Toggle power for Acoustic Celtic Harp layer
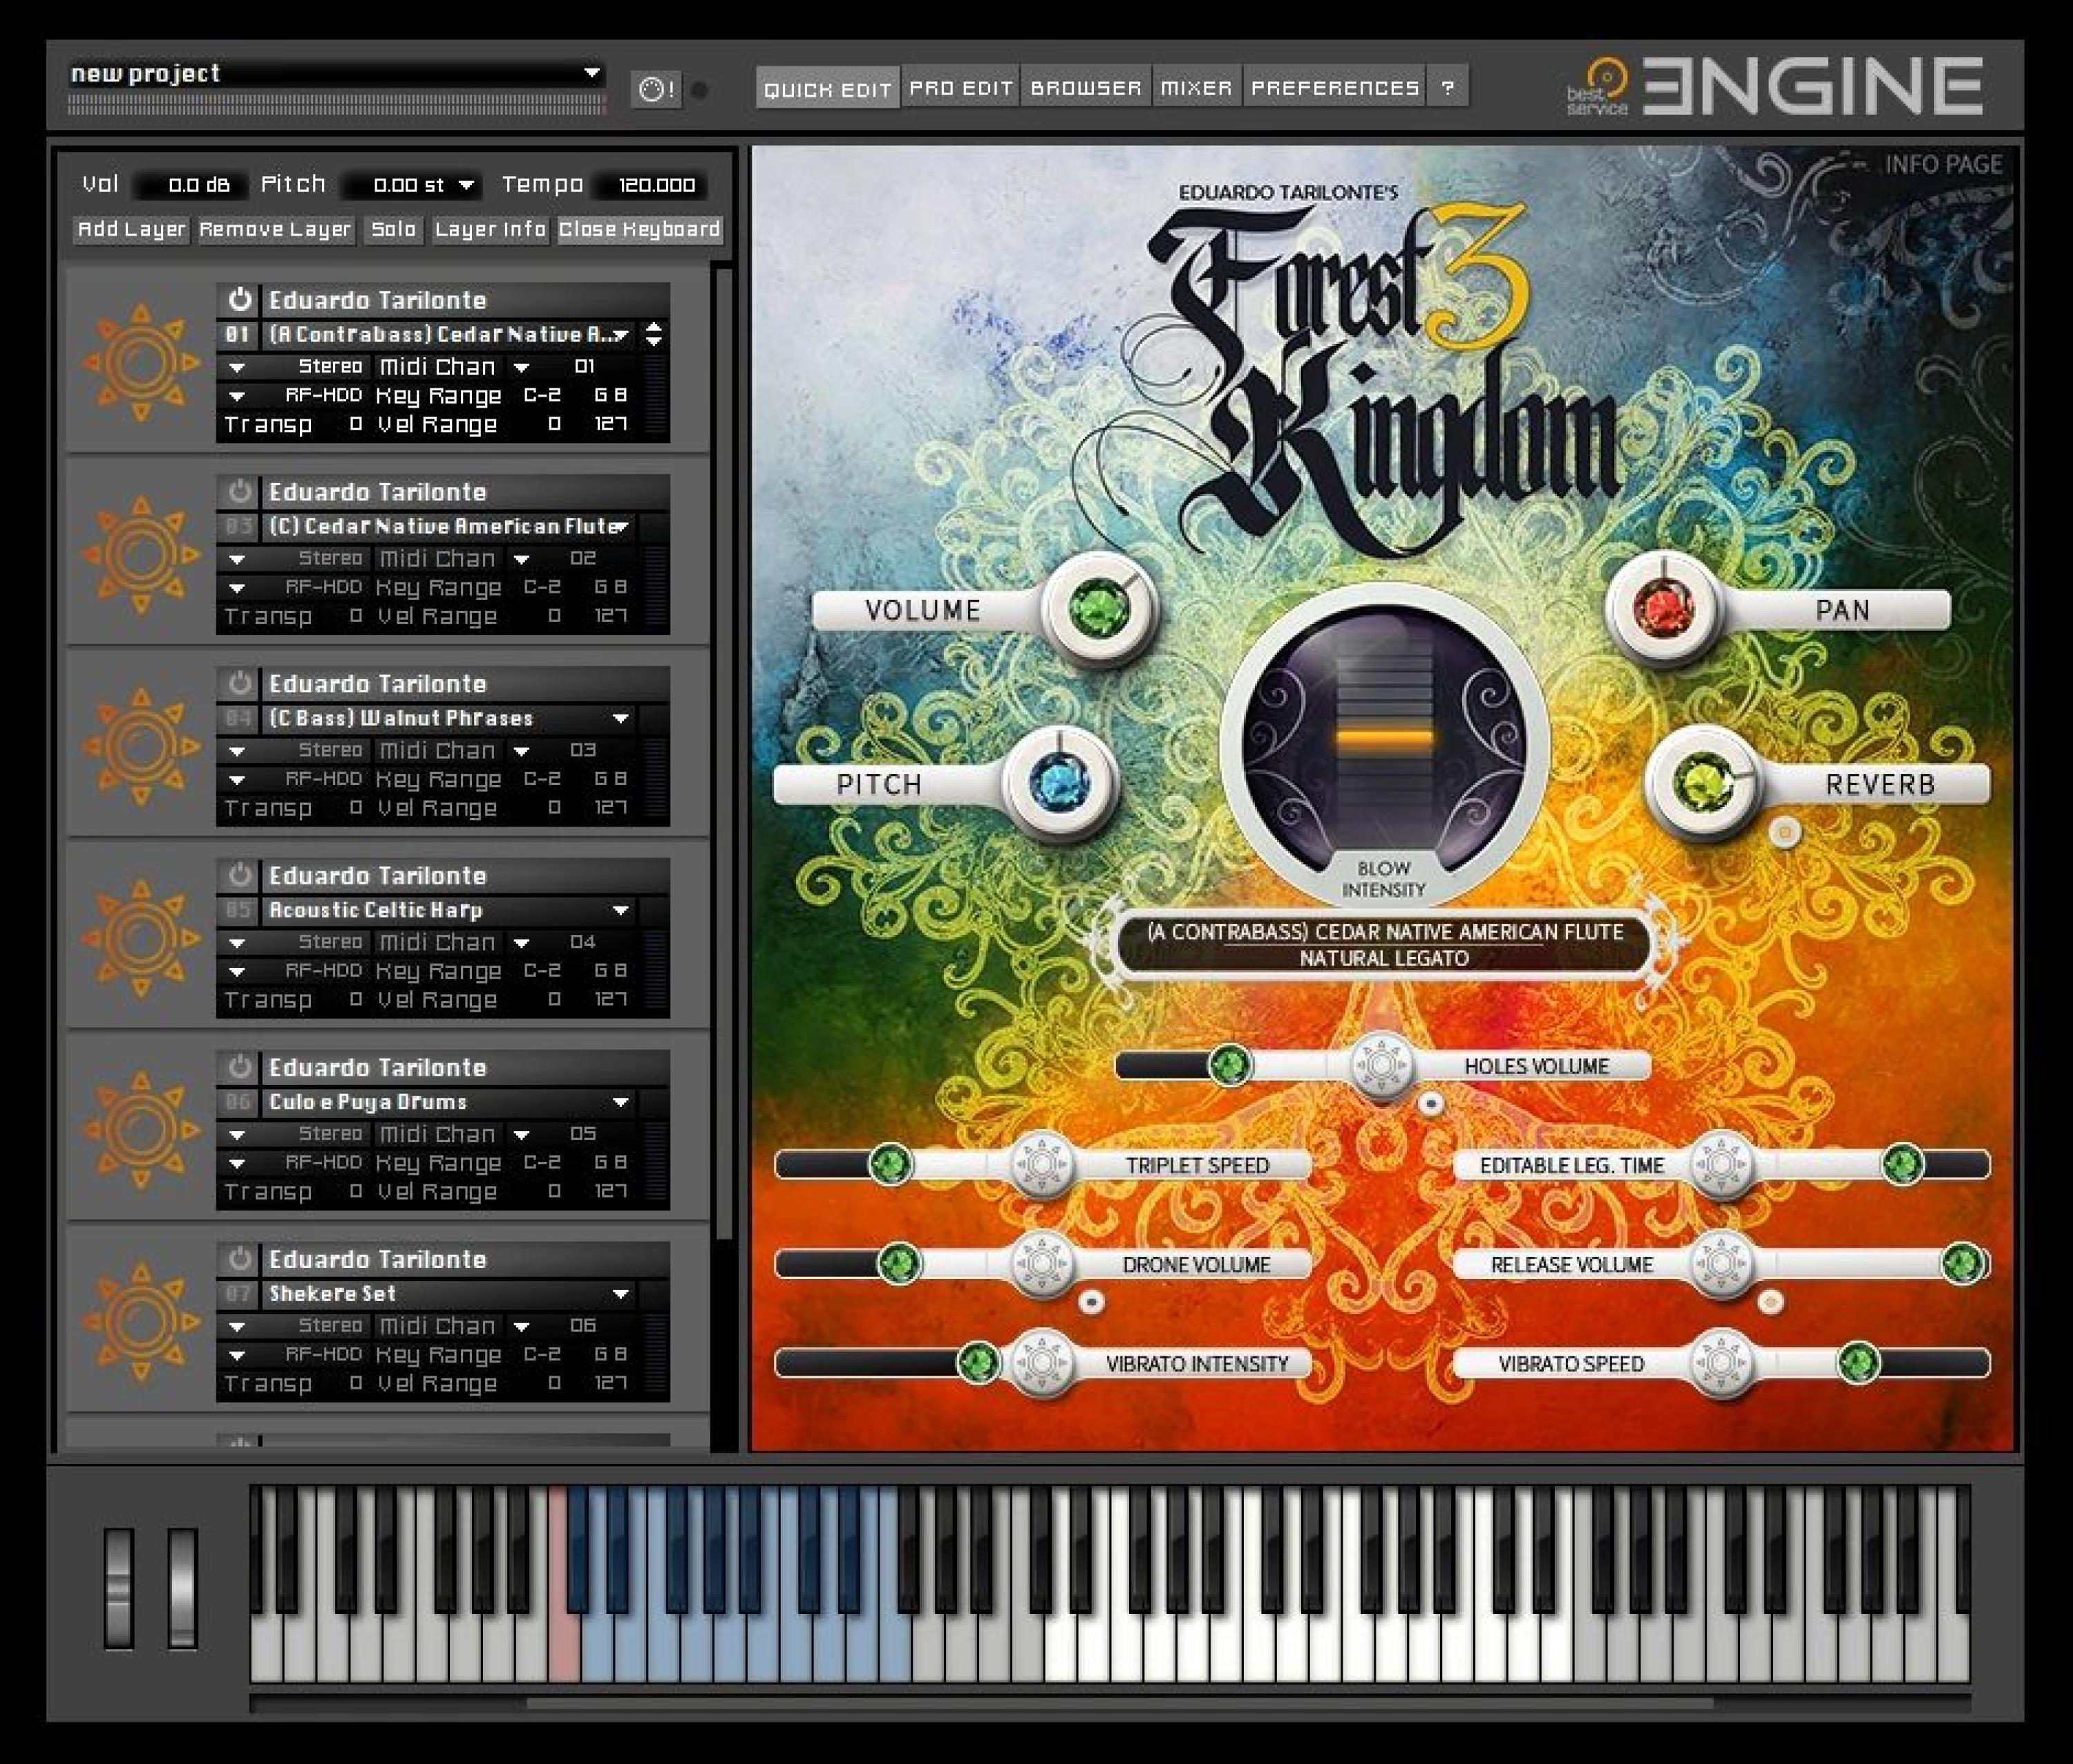The width and height of the screenshot is (2073, 1764). coord(239,875)
